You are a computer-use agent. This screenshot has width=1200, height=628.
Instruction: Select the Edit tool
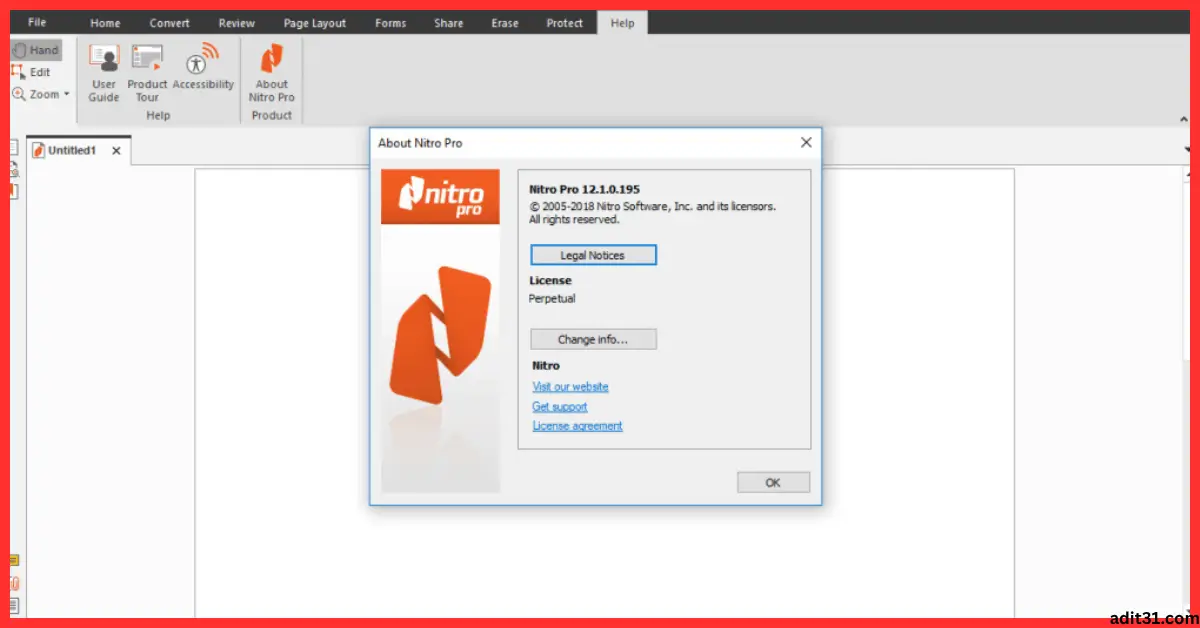[x=39, y=71]
